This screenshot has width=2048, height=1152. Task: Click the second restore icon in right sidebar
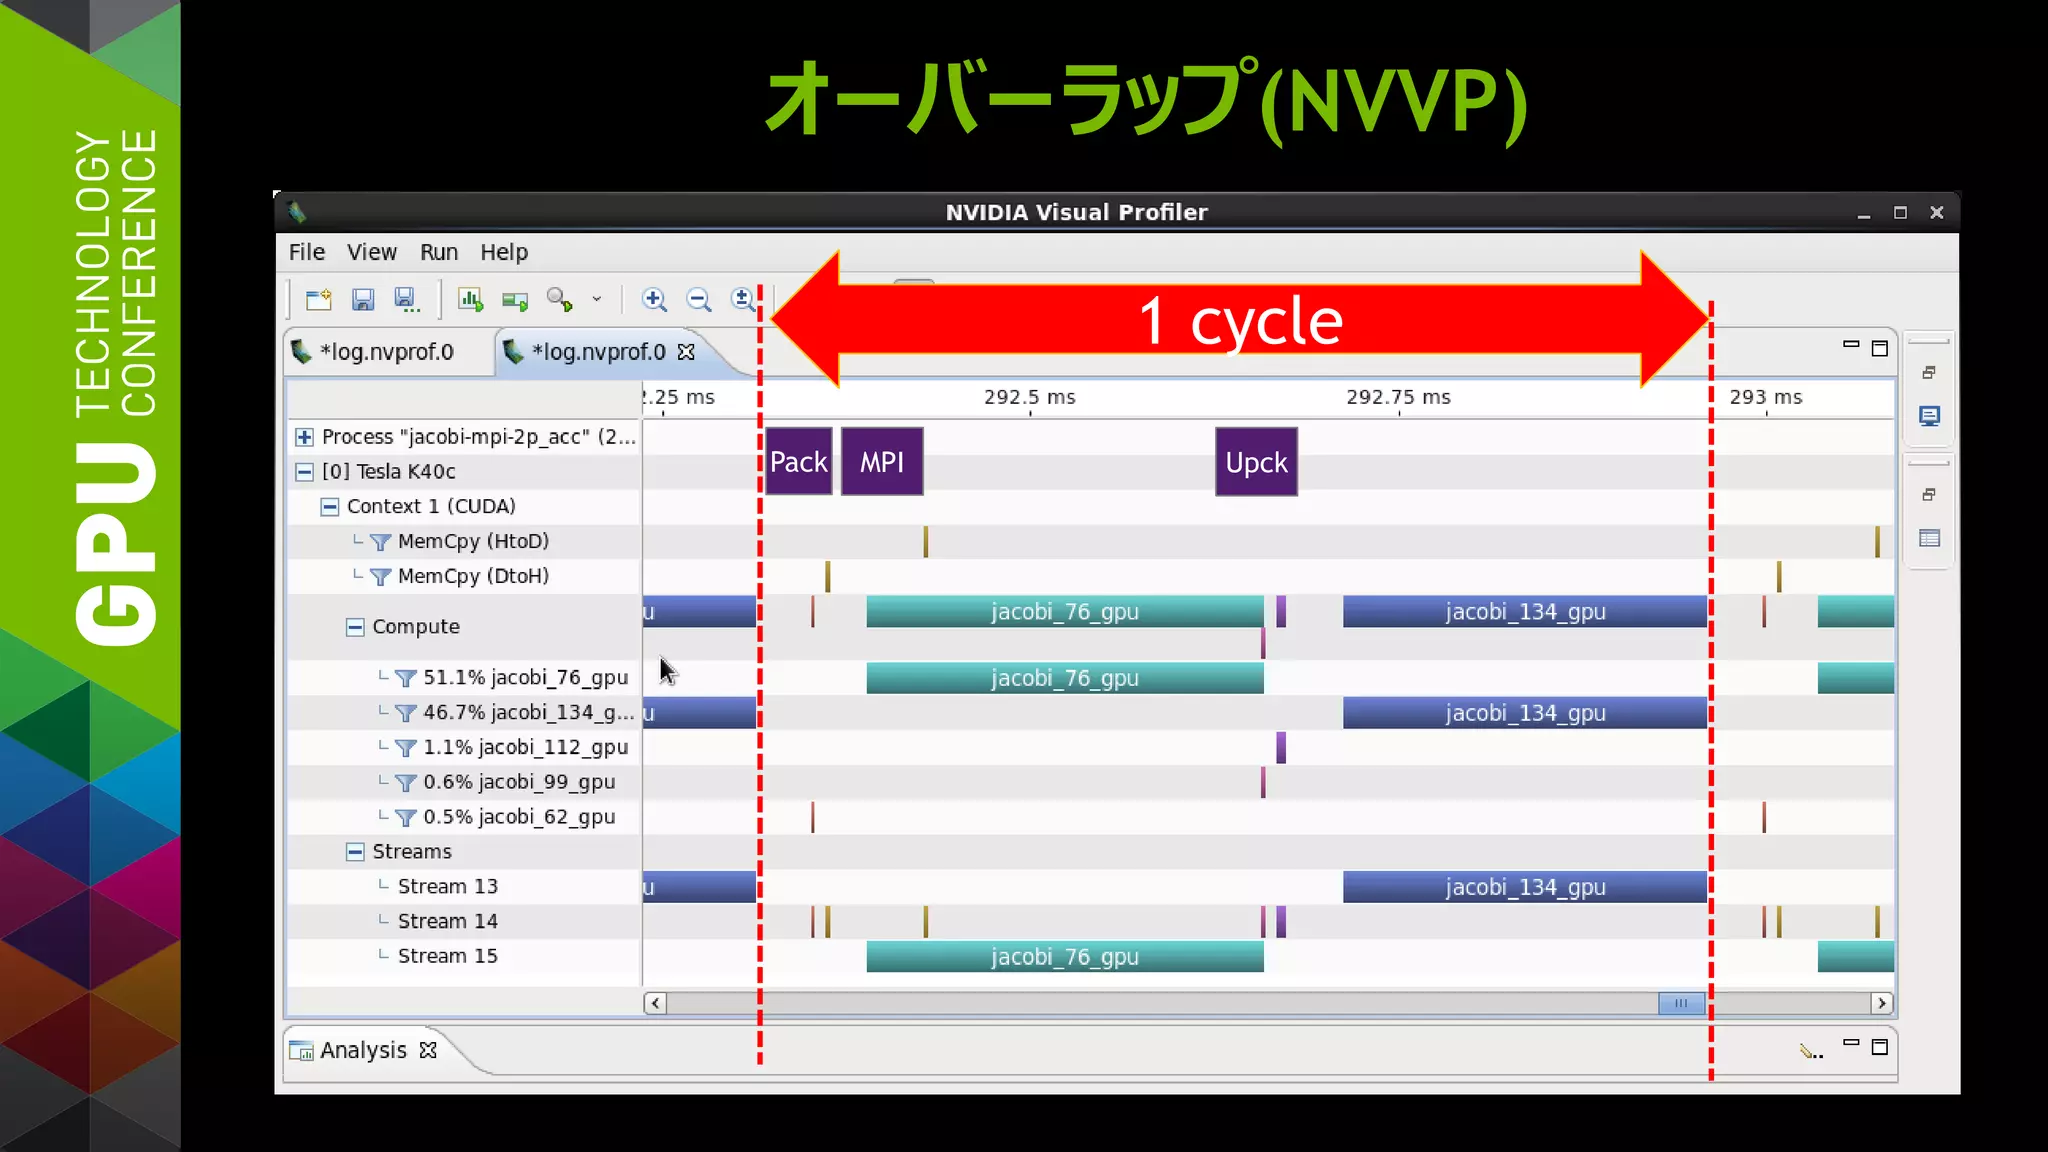(x=1929, y=495)
